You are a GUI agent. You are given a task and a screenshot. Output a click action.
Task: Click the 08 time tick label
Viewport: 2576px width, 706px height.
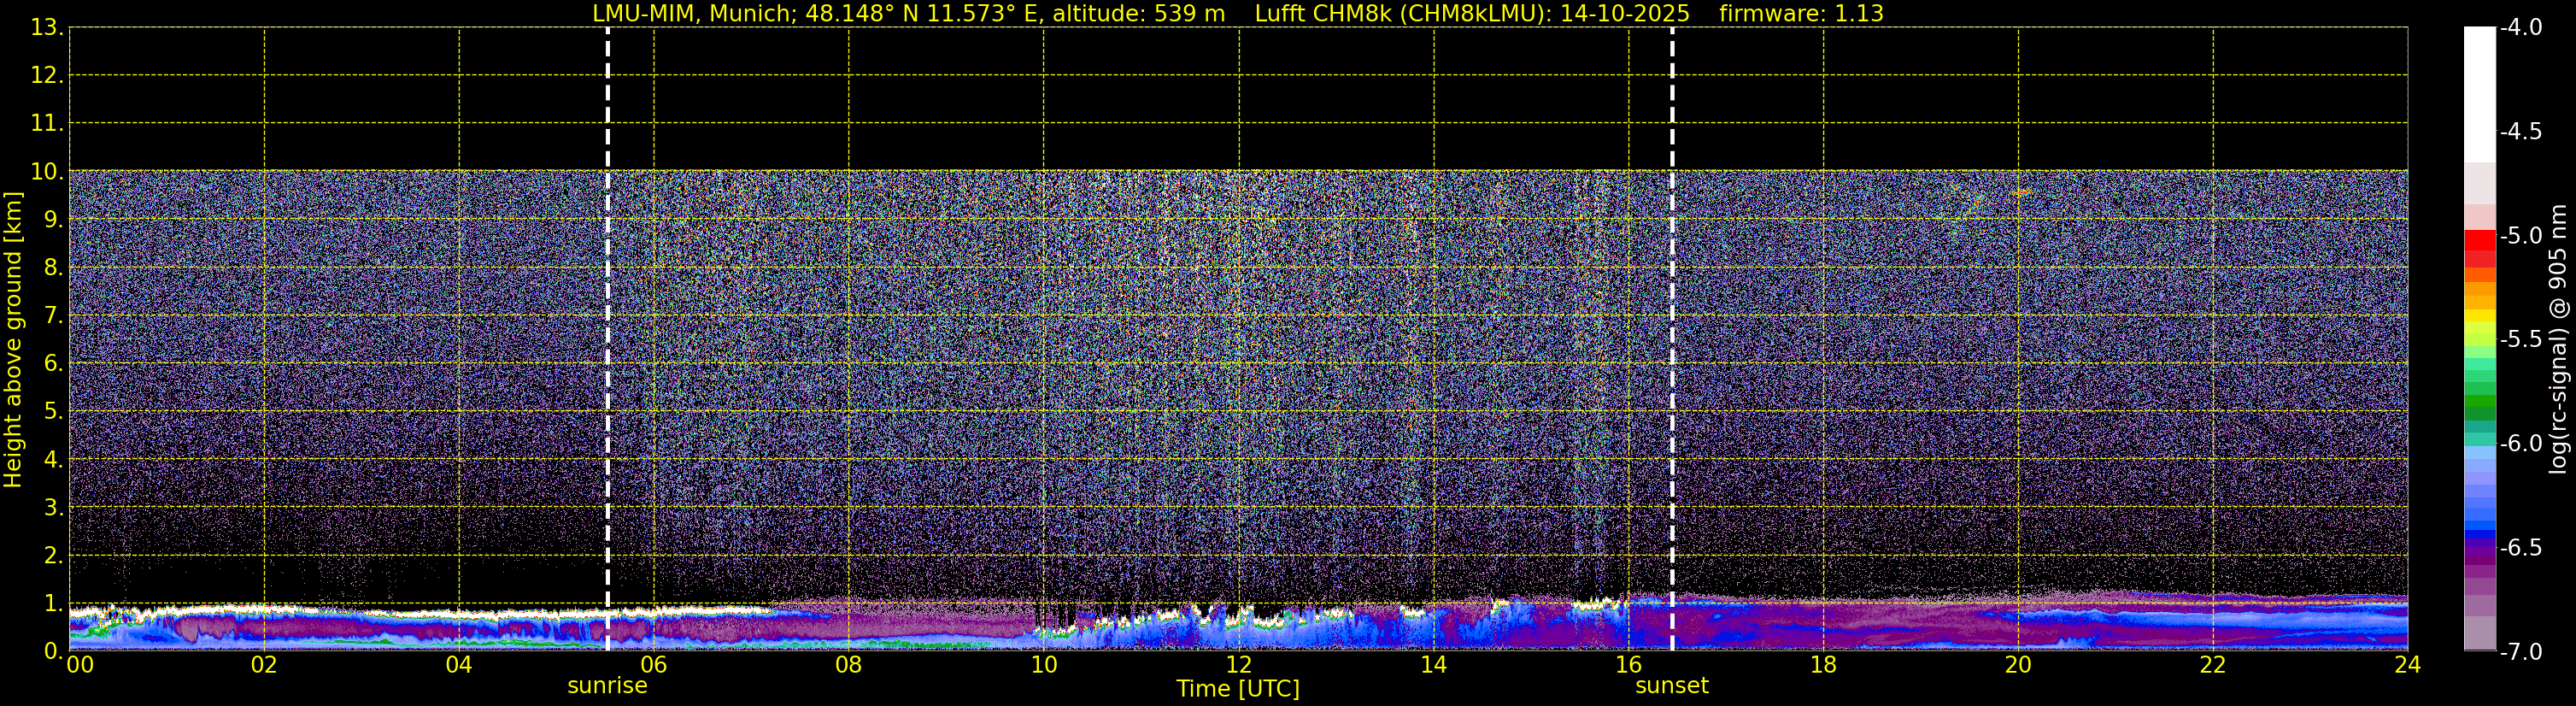(849, 665)
